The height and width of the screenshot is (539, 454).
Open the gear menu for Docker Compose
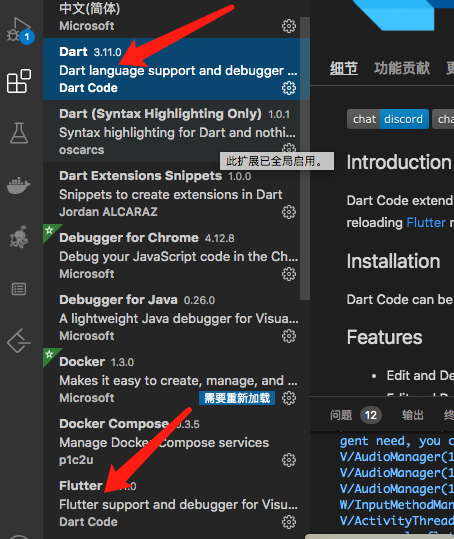(x=289, y=460)
